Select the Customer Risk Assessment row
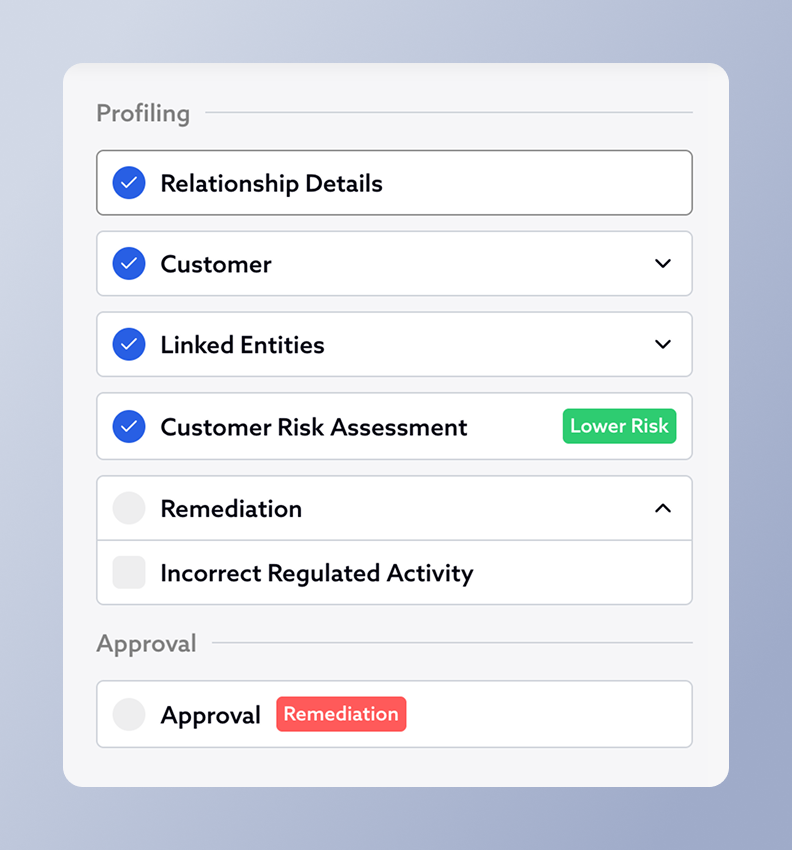This screenshot has width=792, height=850. [314, 427]
